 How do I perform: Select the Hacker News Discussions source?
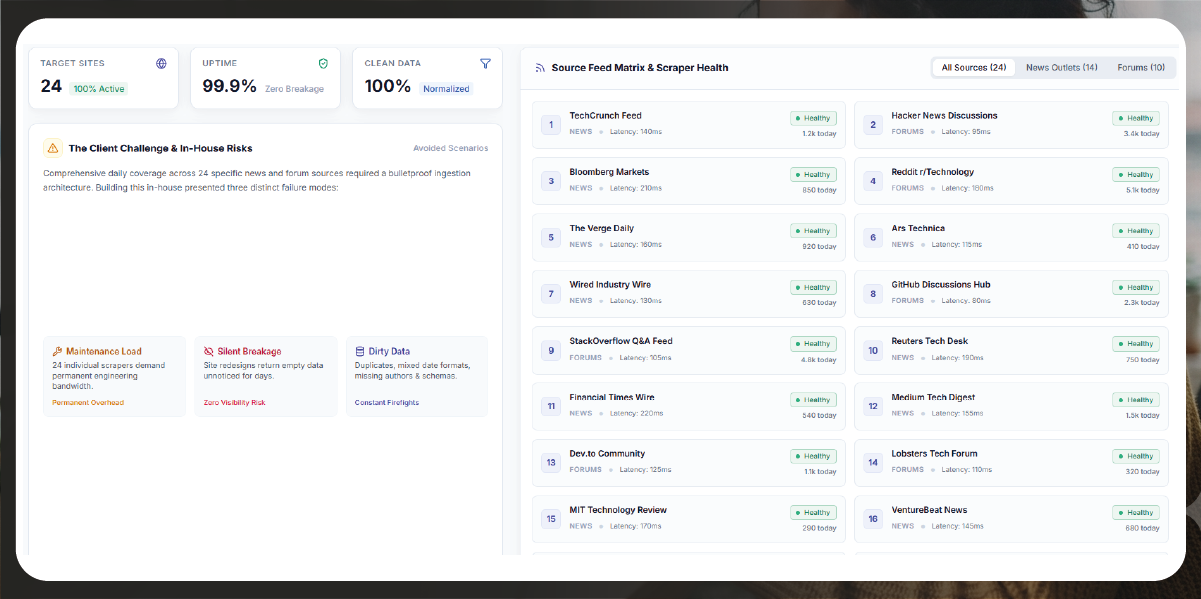point(1011,125)
